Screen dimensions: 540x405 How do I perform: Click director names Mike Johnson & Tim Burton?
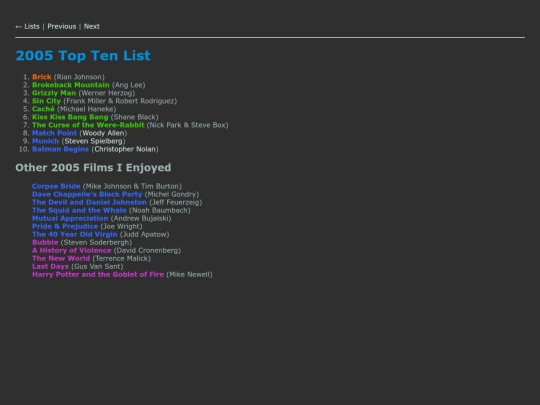(132, 186)
